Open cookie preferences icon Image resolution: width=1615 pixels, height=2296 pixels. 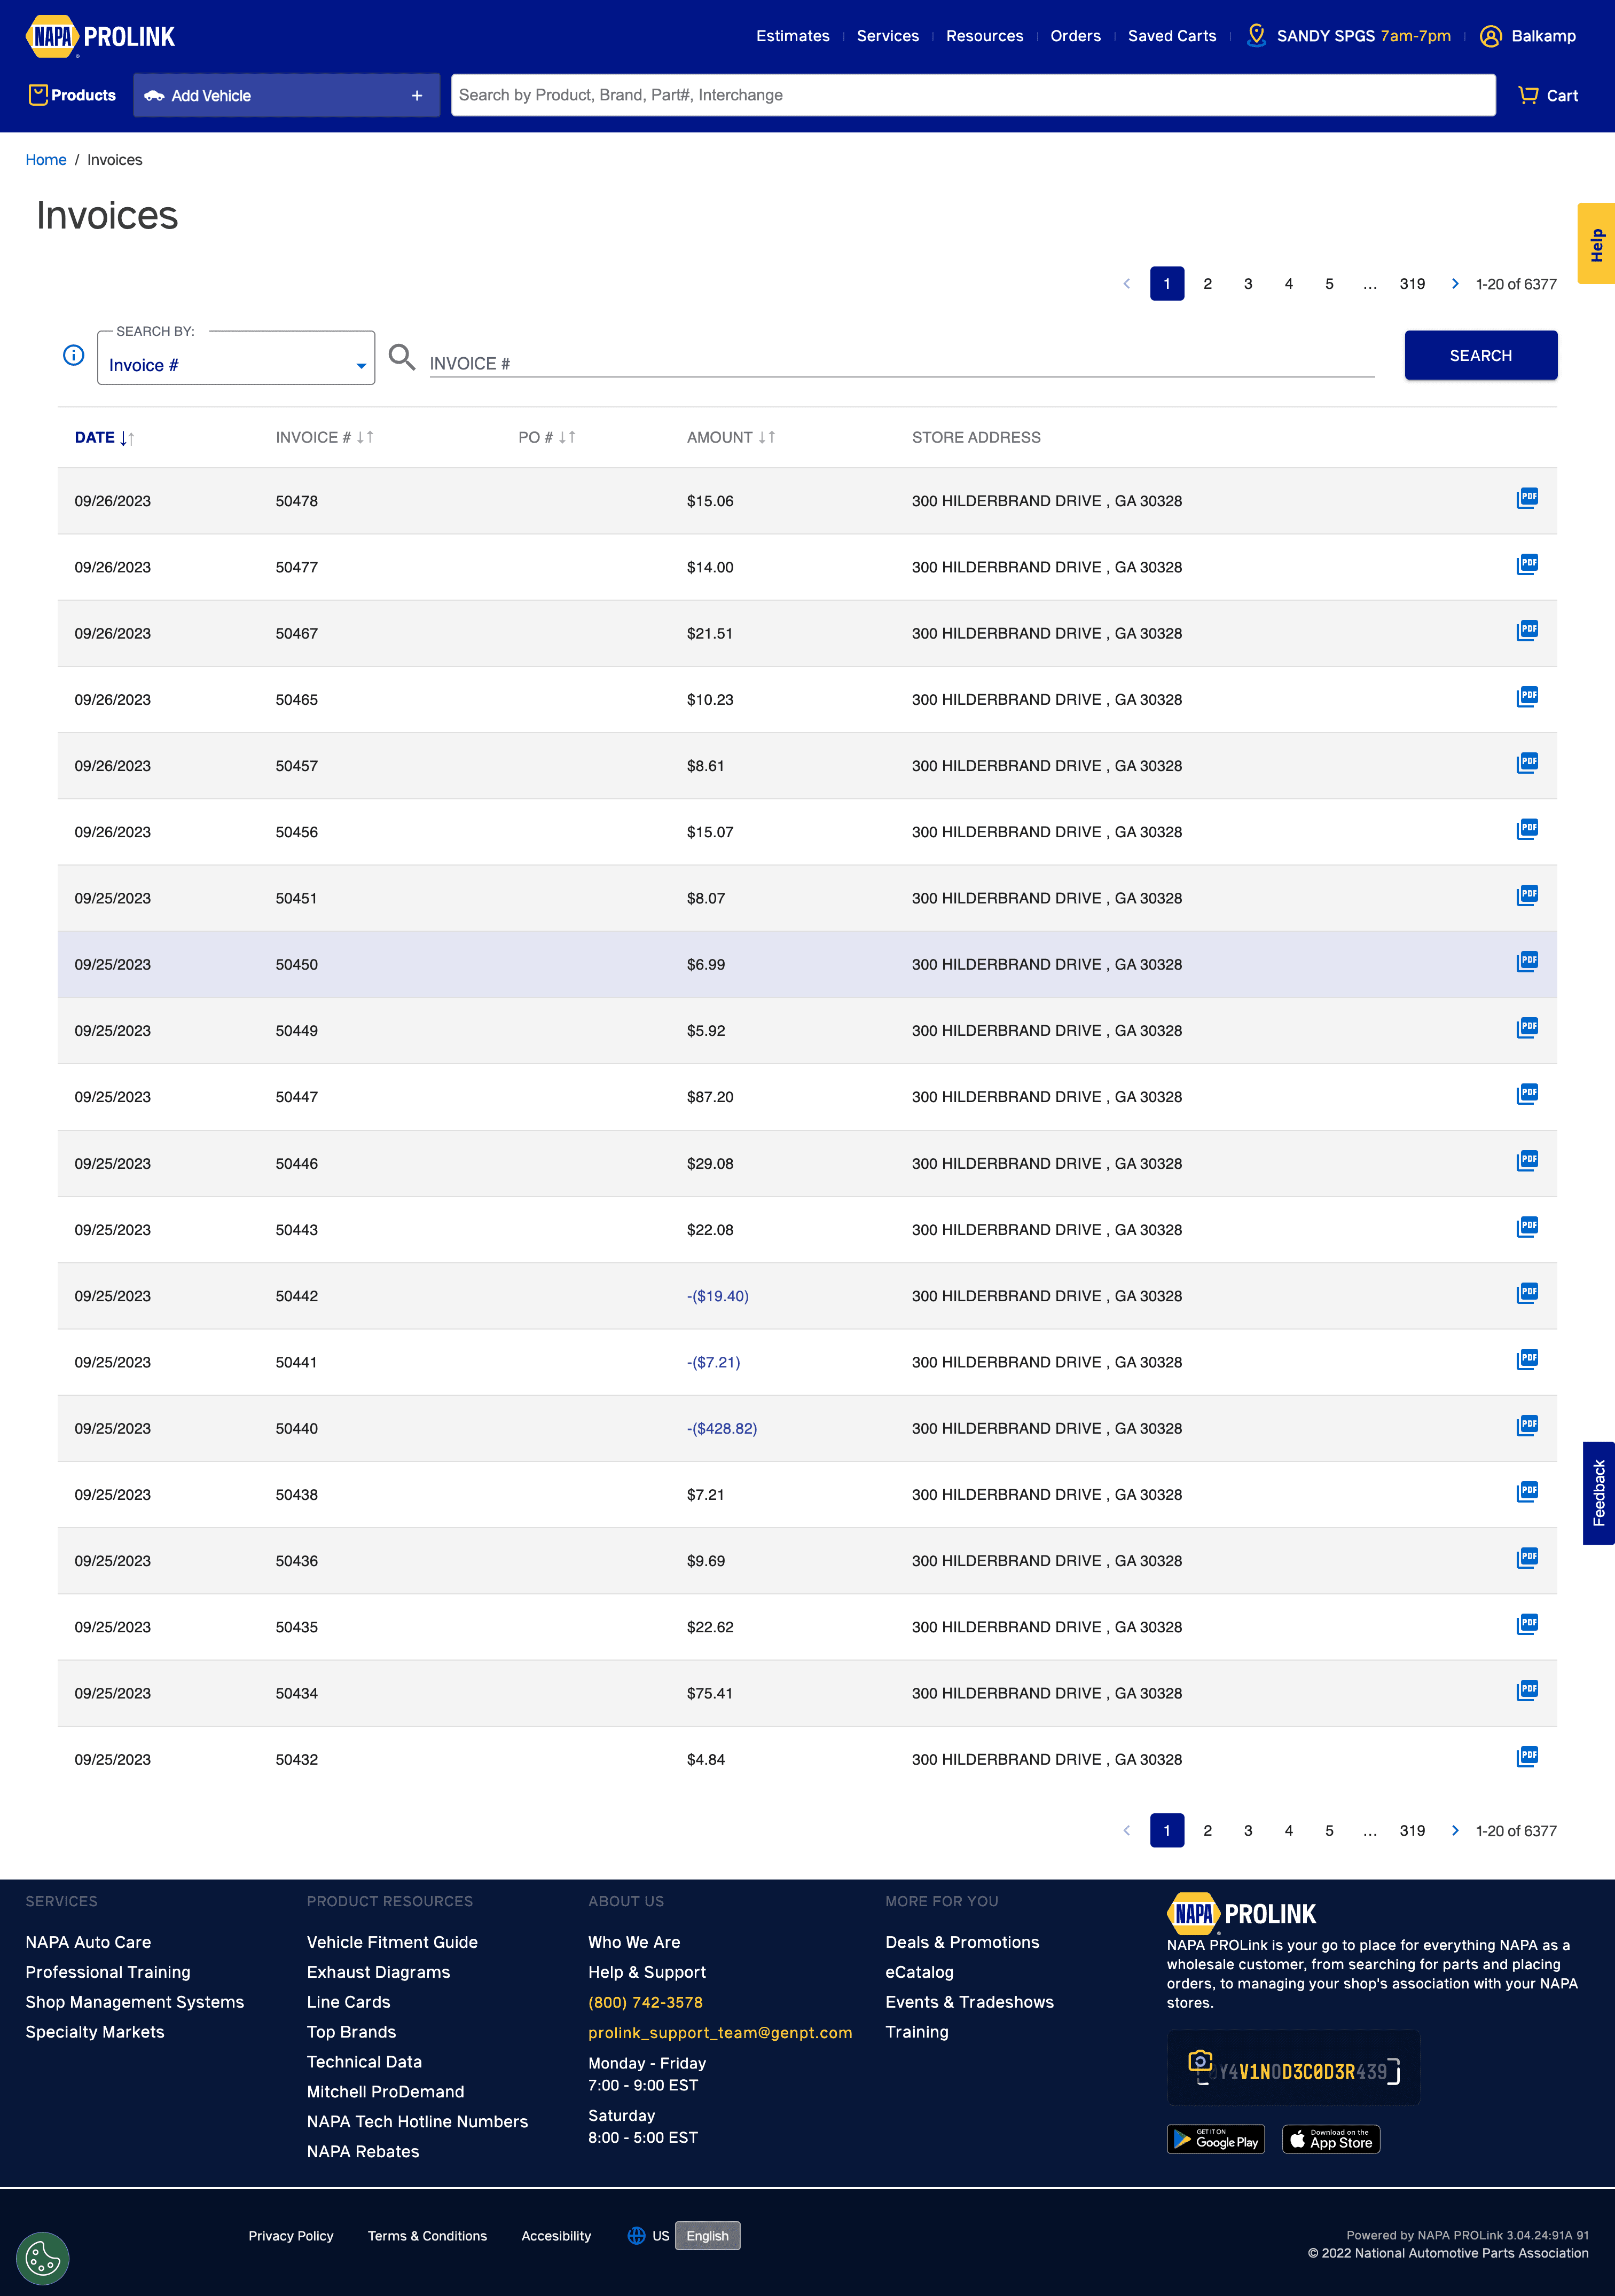point(43,2258)
